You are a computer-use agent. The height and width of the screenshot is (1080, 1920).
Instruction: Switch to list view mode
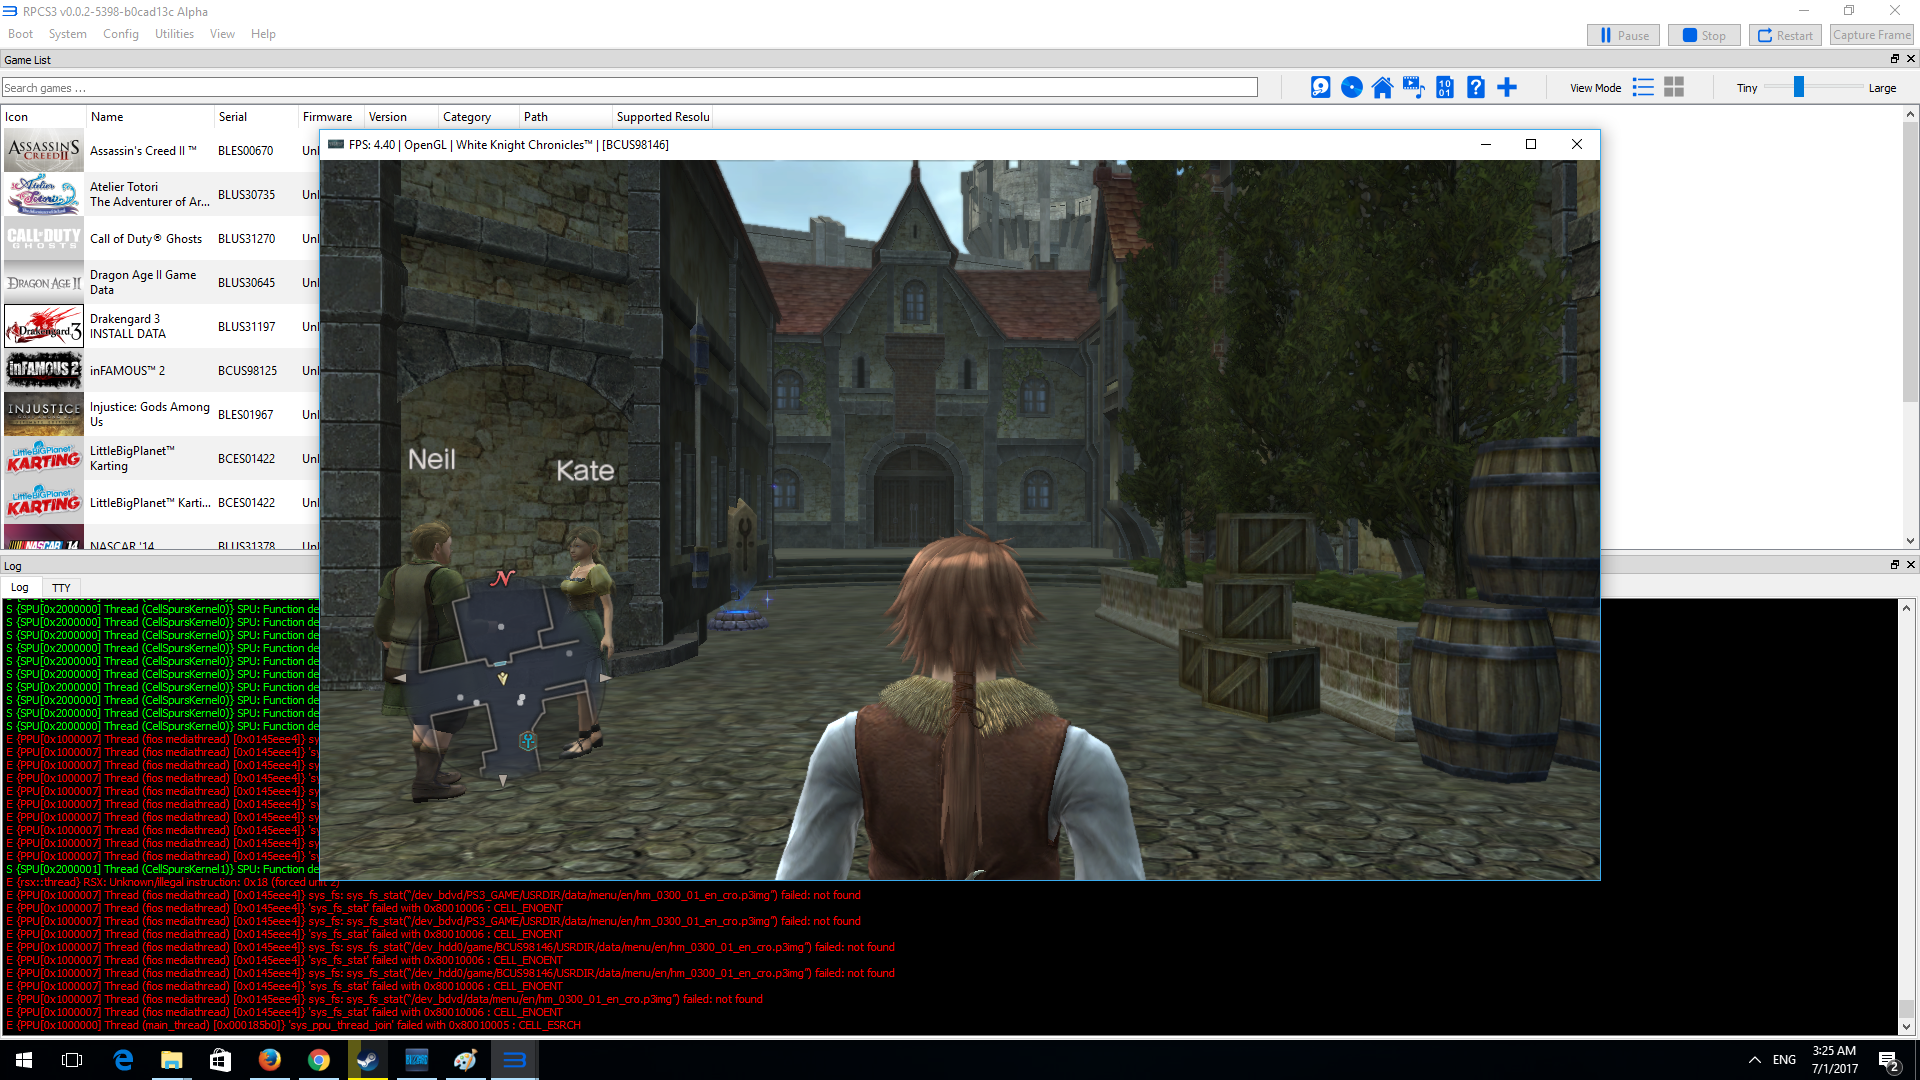click(1643, 88)
